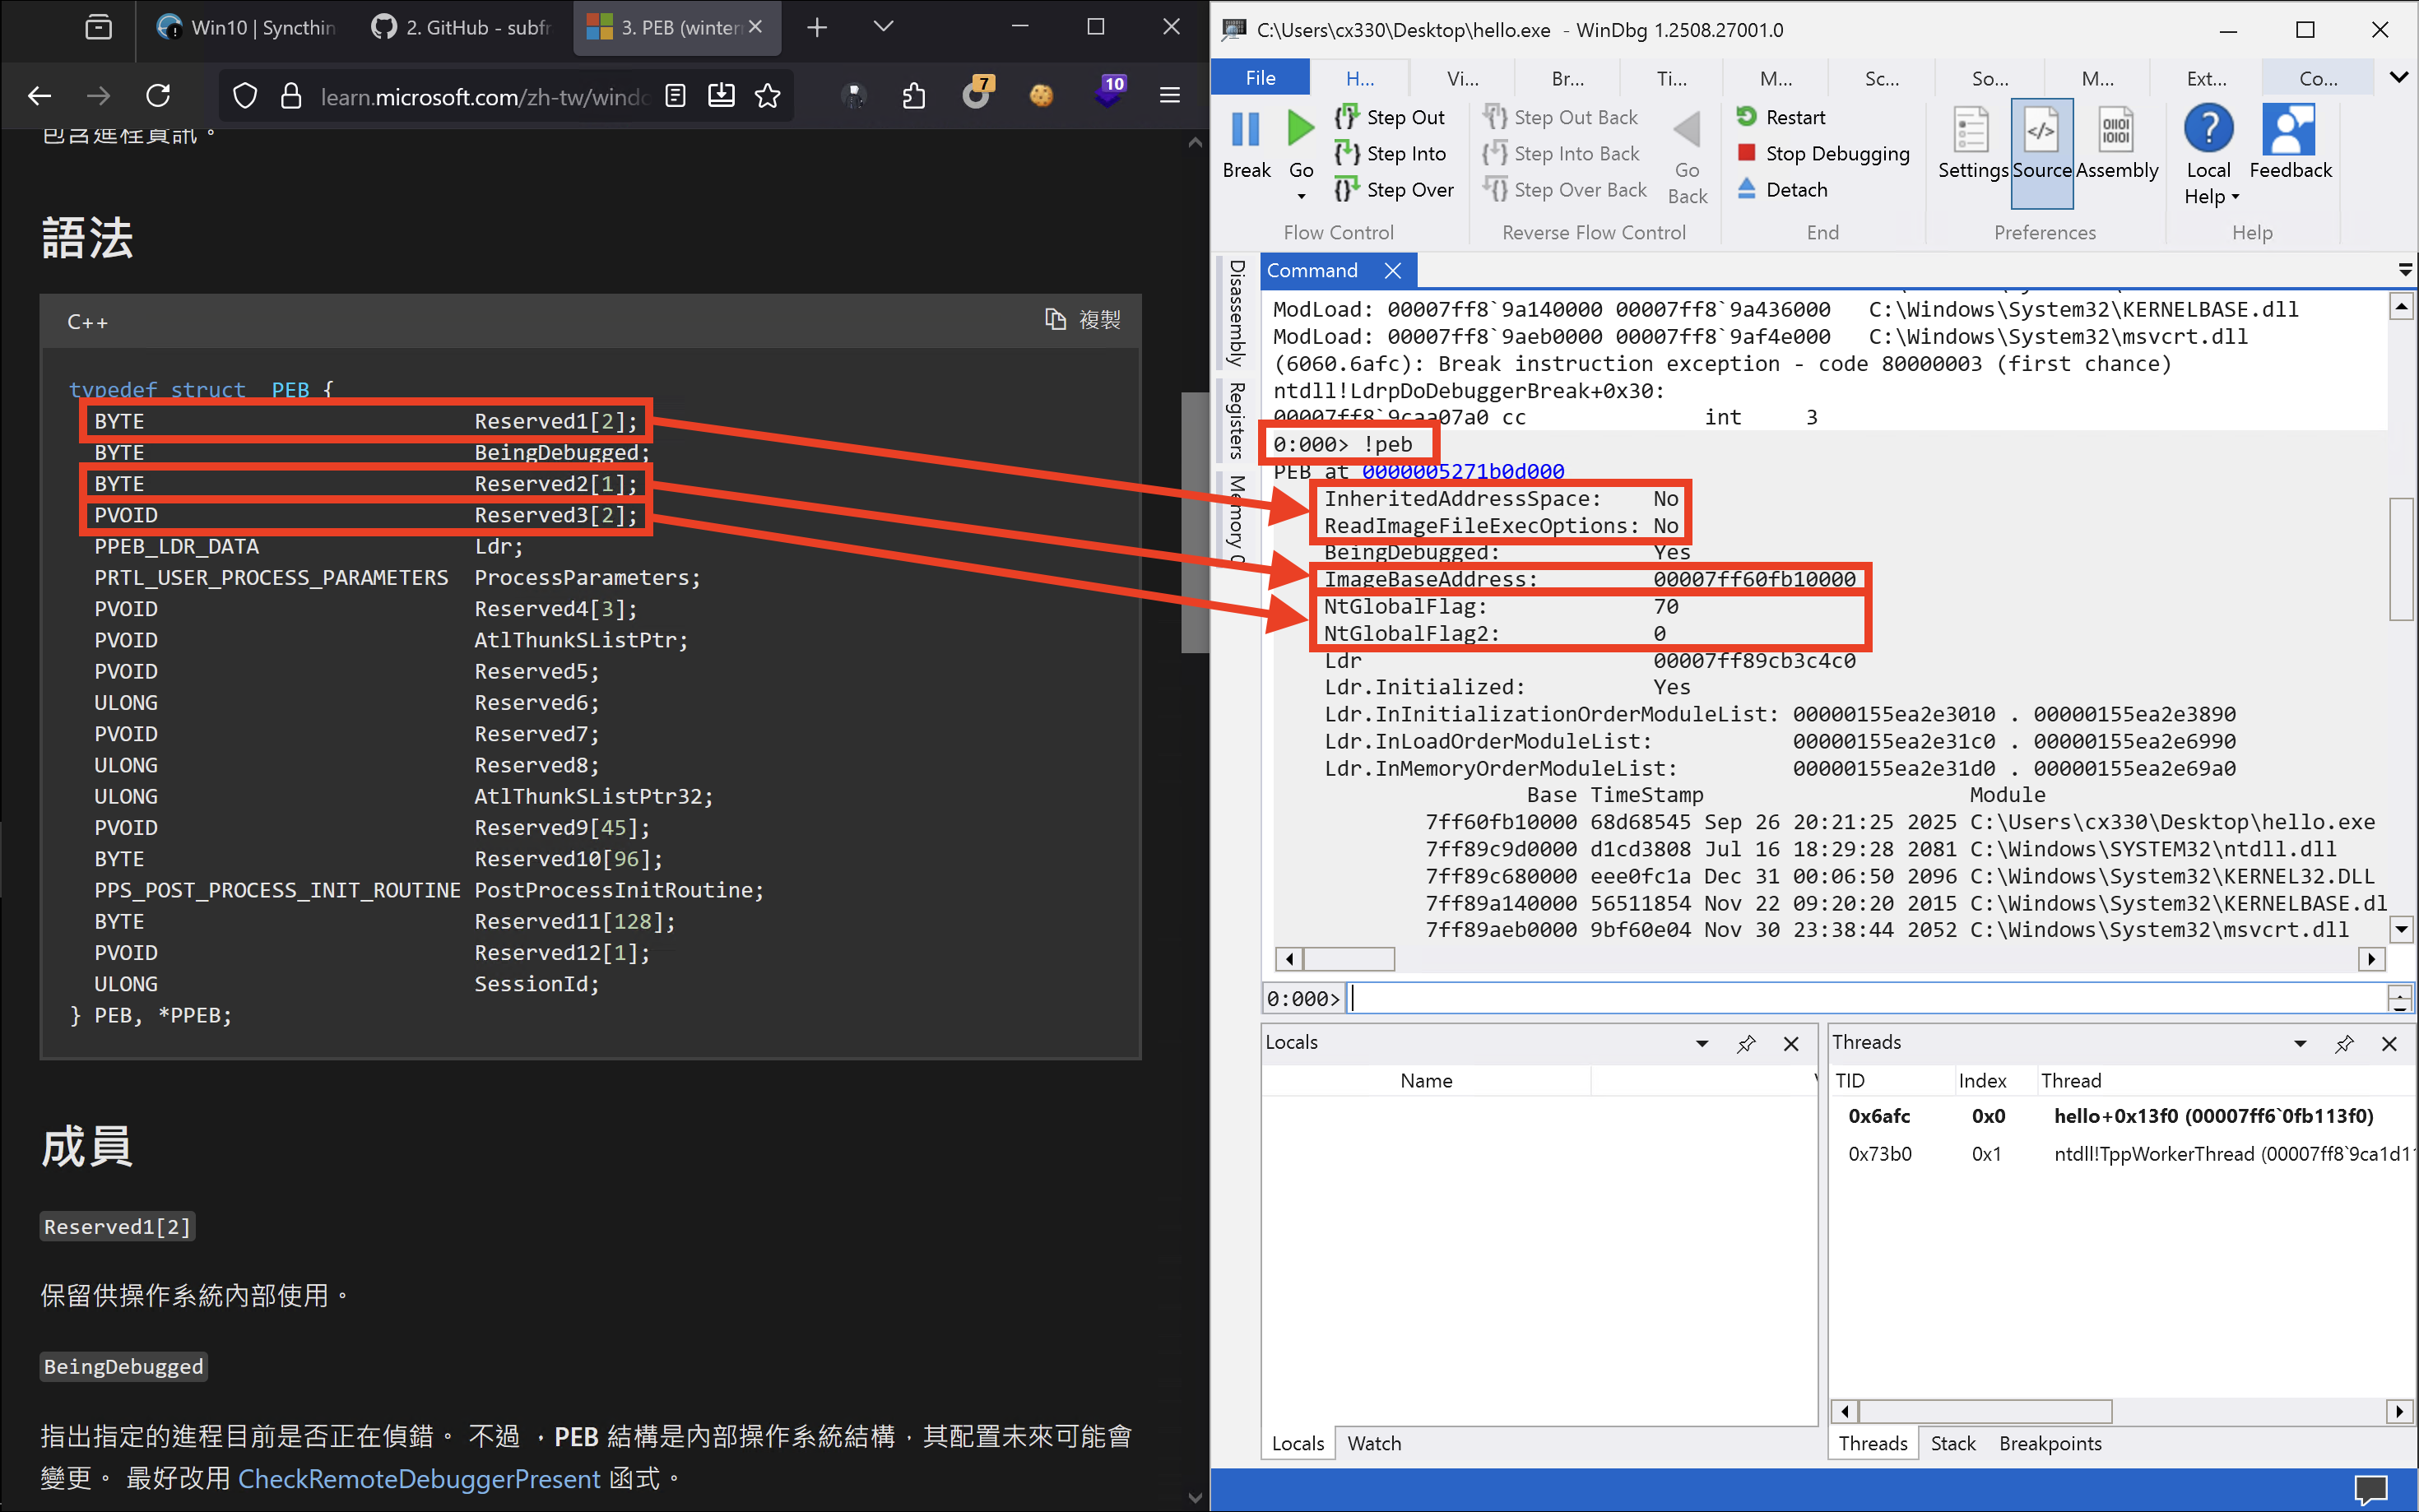Close the Command tab

coord(1392,270)
